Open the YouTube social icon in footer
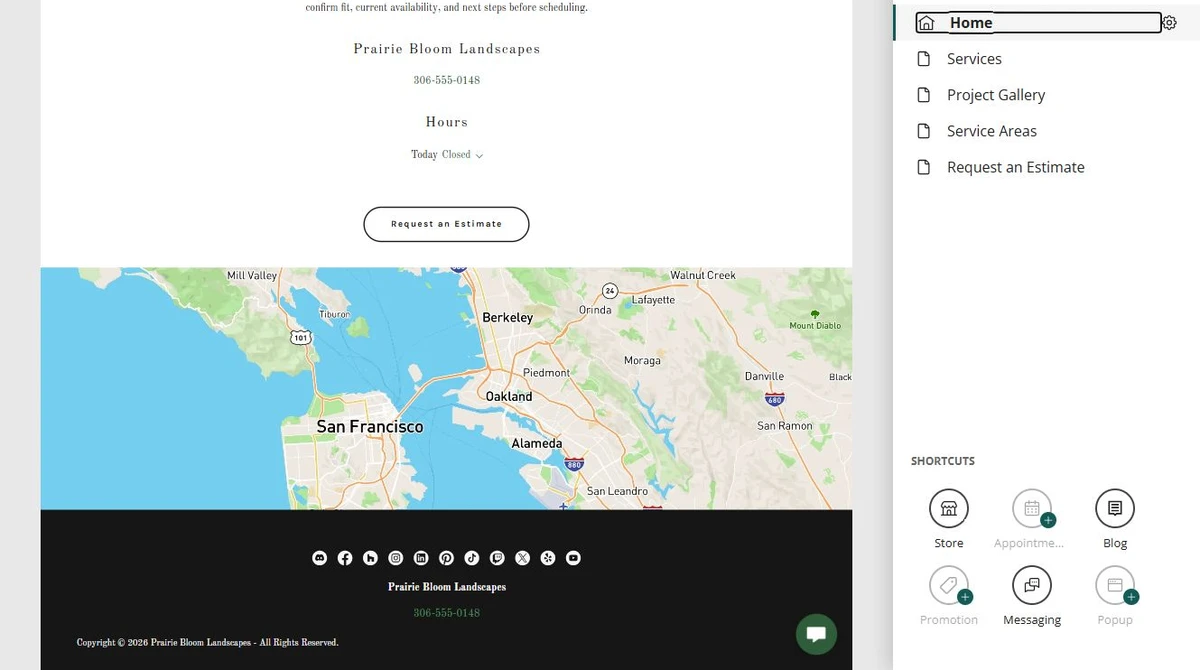 (573, 558)
